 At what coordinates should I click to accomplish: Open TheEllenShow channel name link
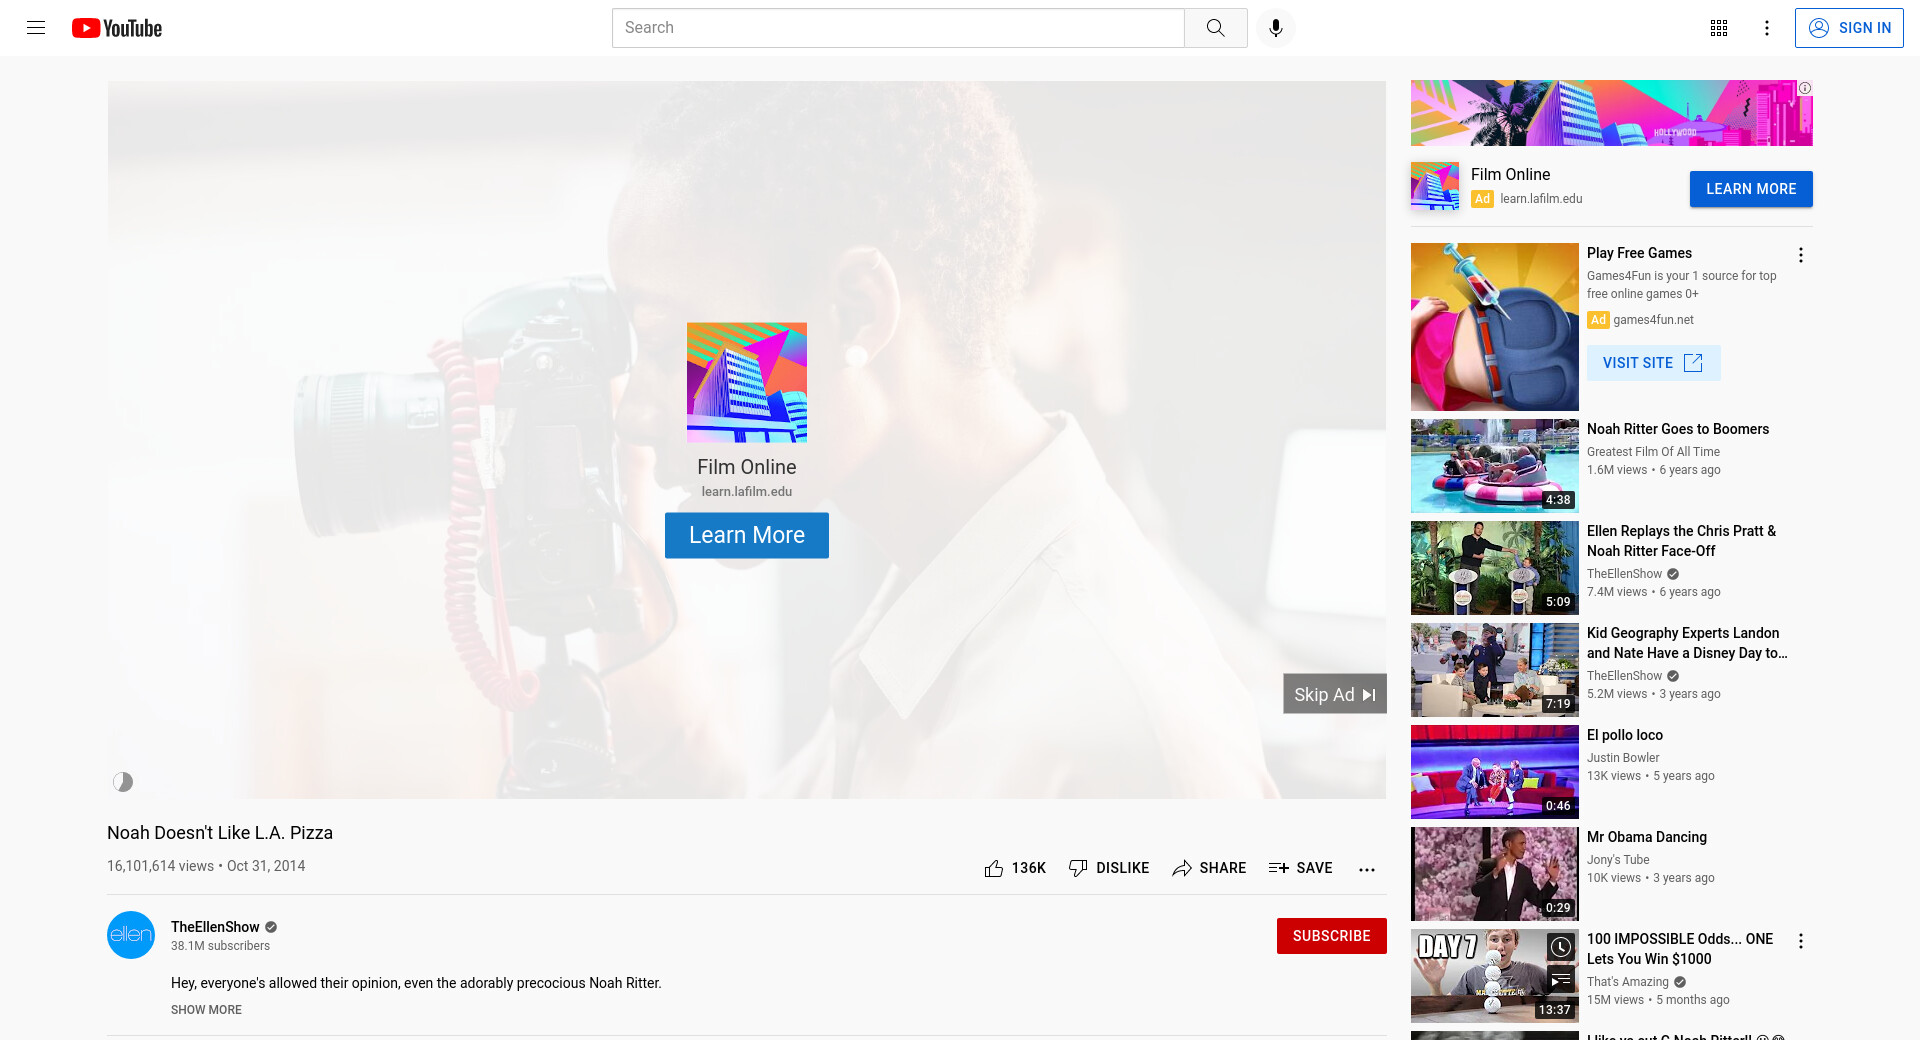(x=215, y=927)
